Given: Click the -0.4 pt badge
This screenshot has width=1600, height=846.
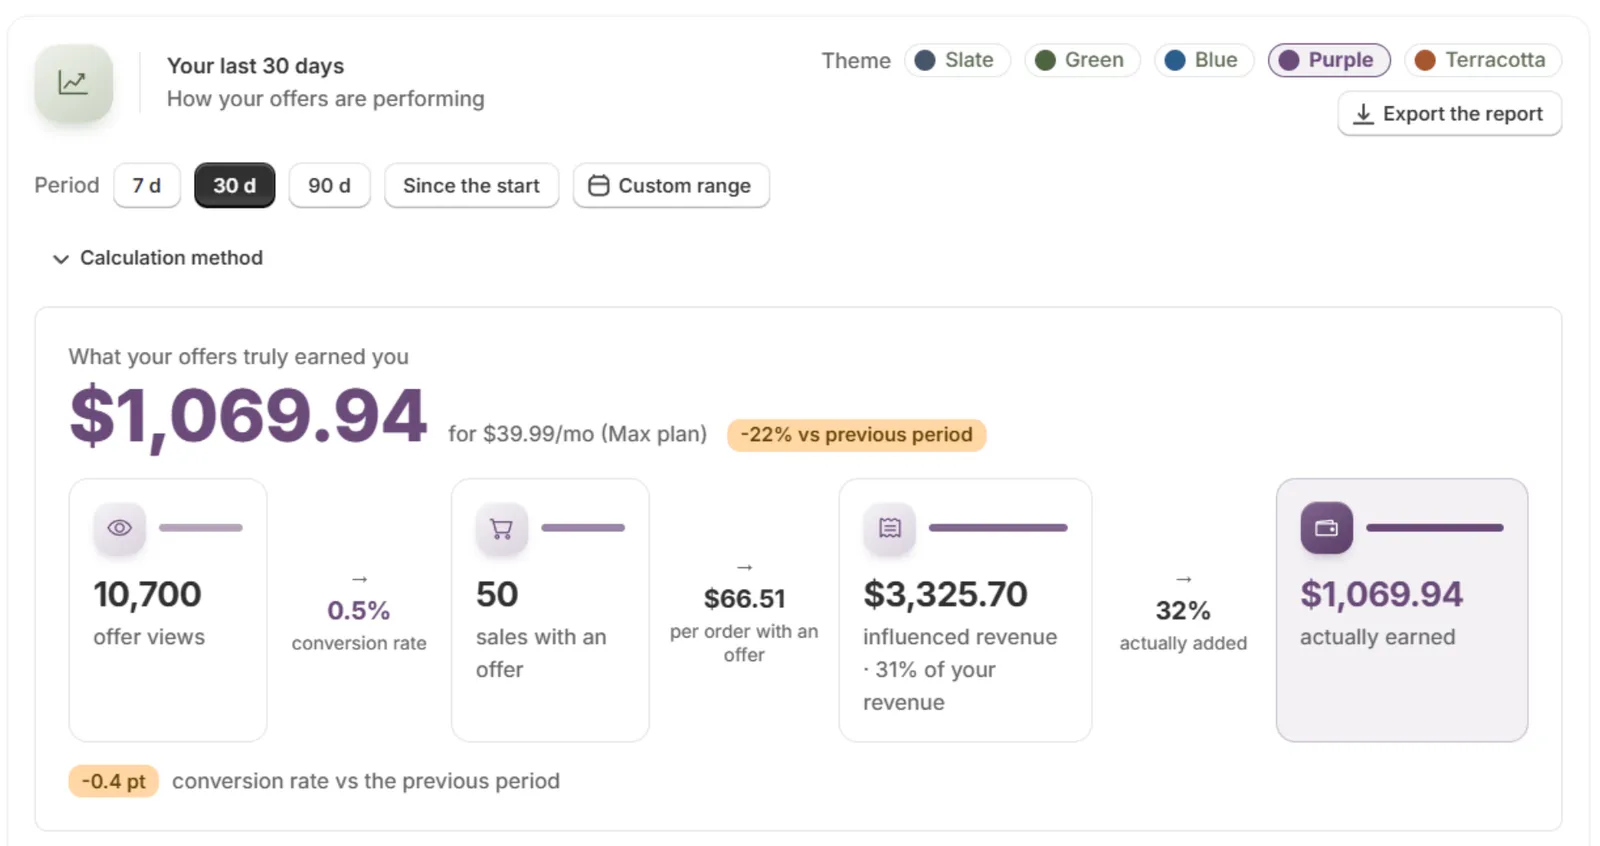Looking at the screenshot, I should click(x=114, y=781).
